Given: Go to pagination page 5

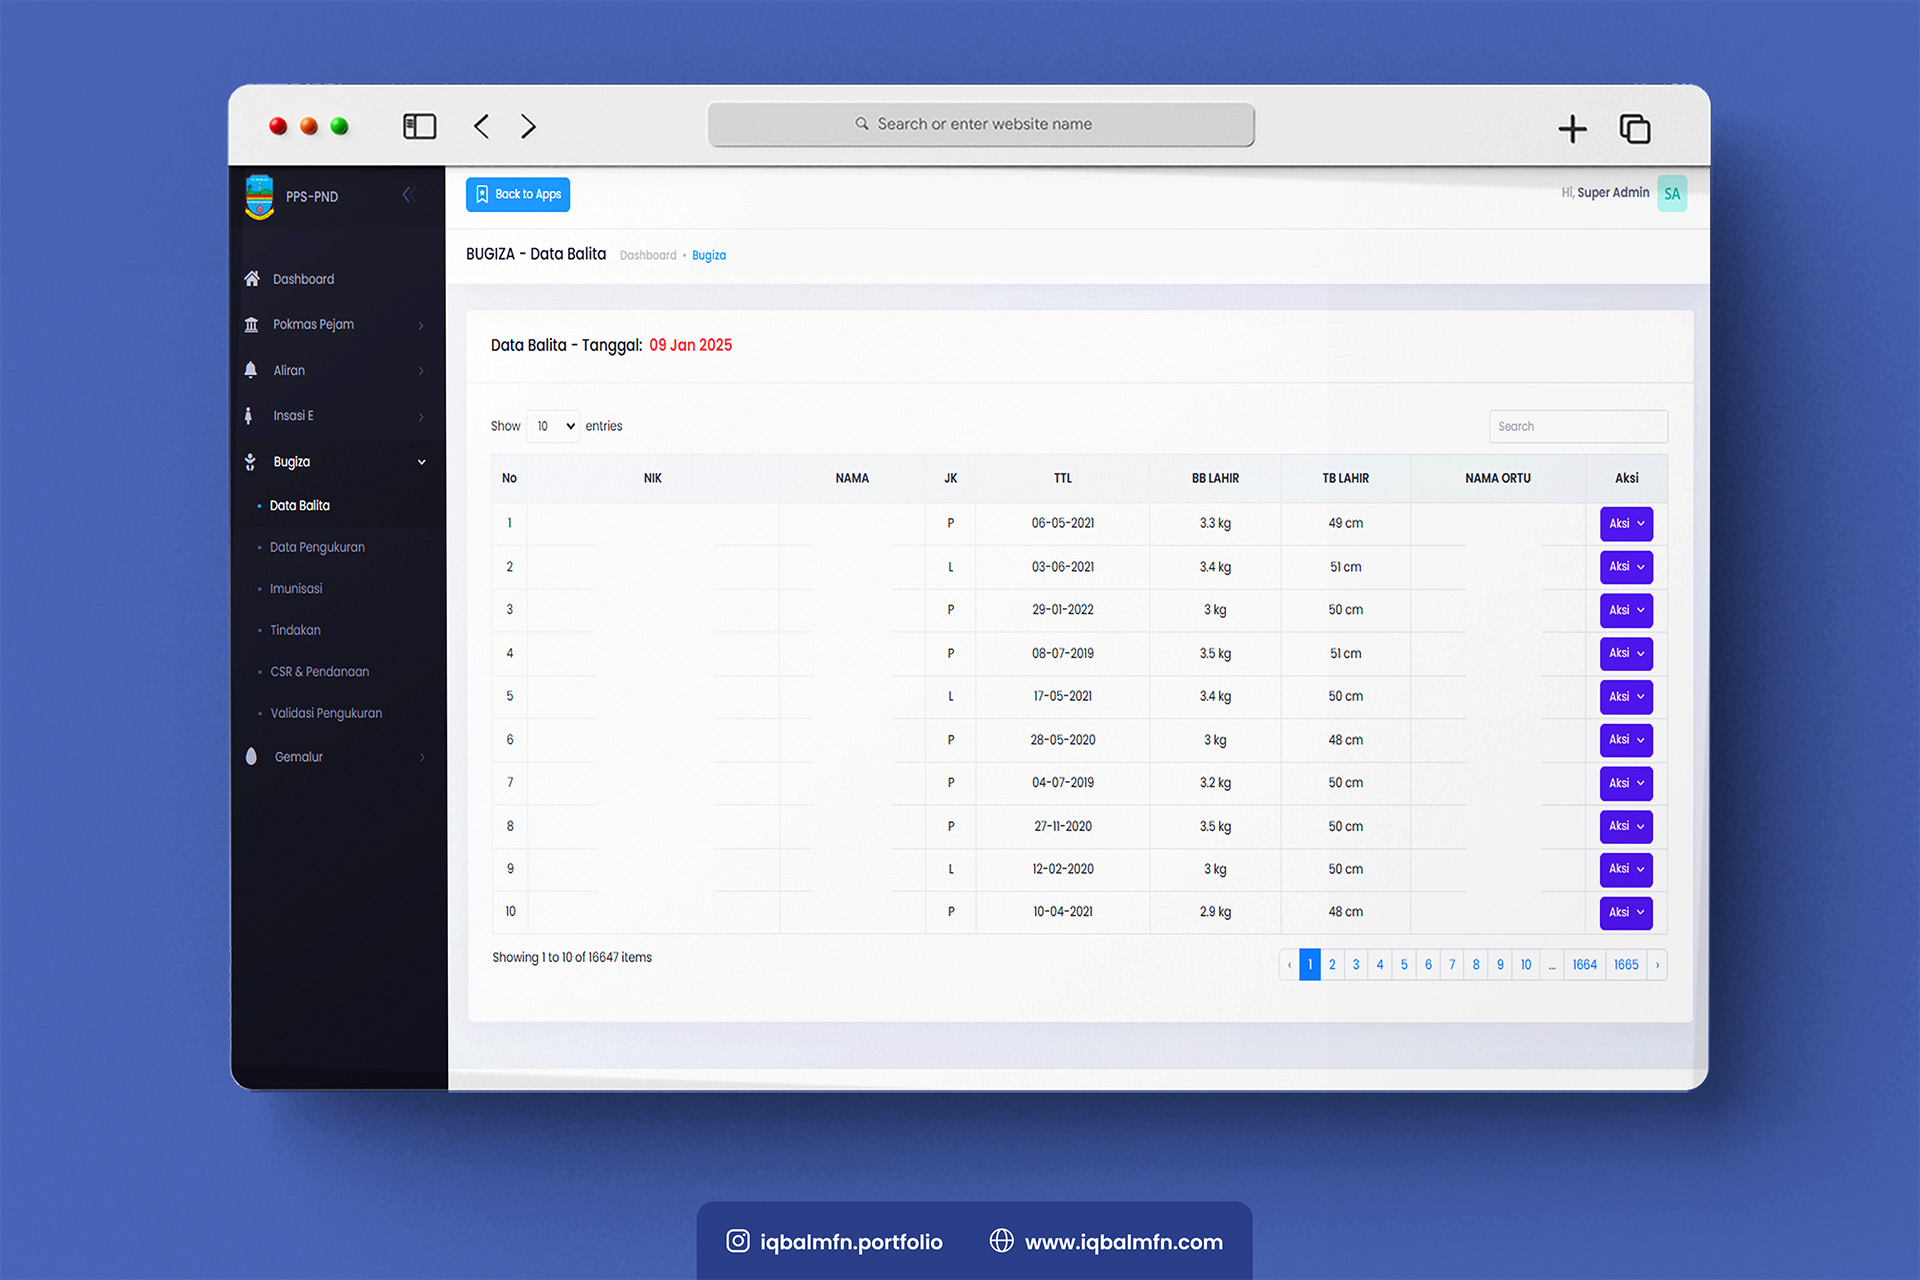Looking at the screenshot, I should pos(1404,965).
